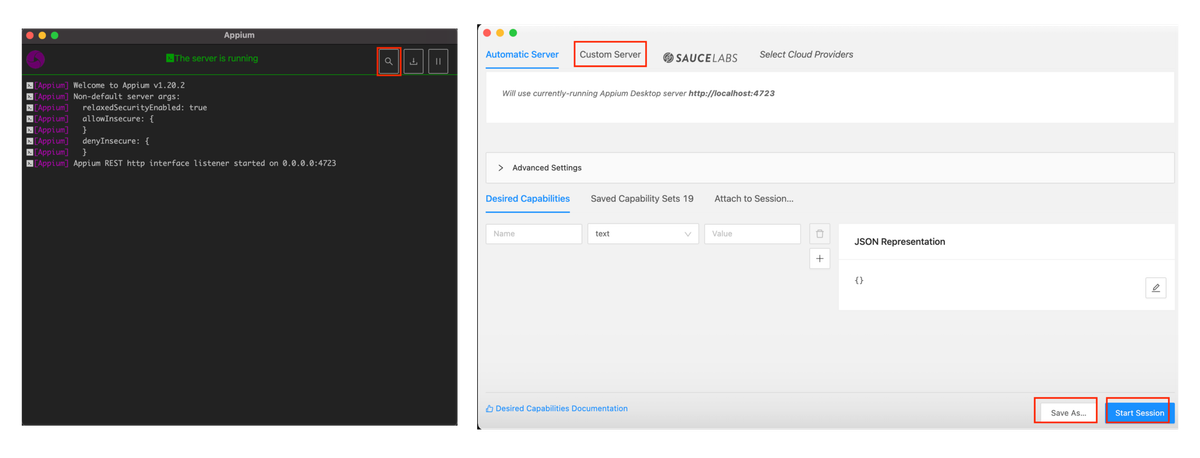Click the localhost:4723 server address text
The image size is (1200, 458).
[731, 93]
